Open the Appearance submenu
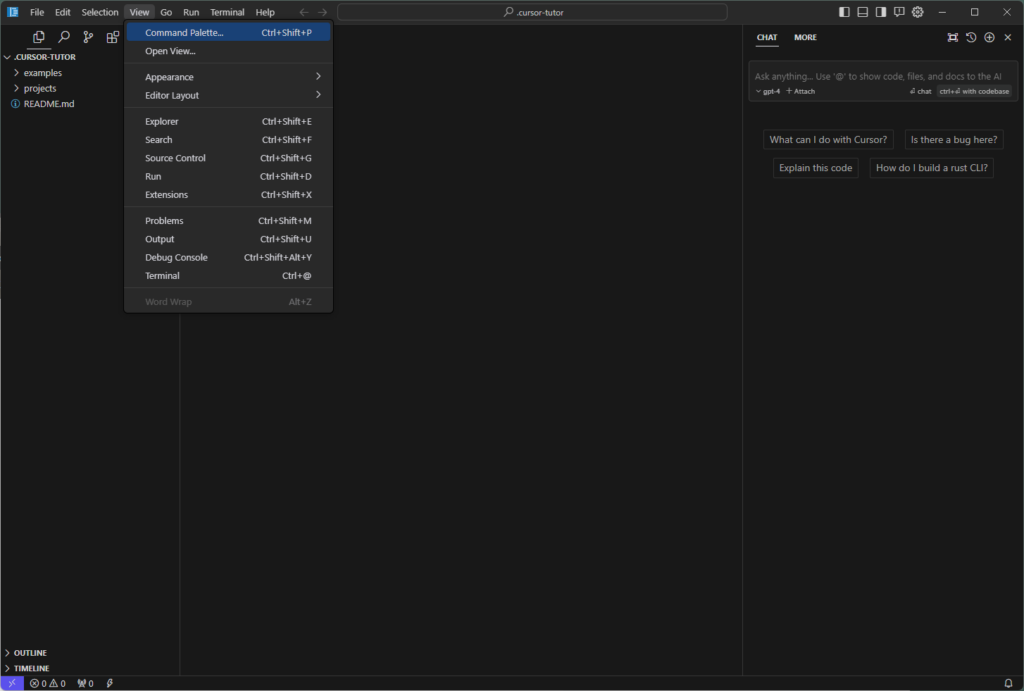The width and height of the screenshot is (1024, 691). 229,76
